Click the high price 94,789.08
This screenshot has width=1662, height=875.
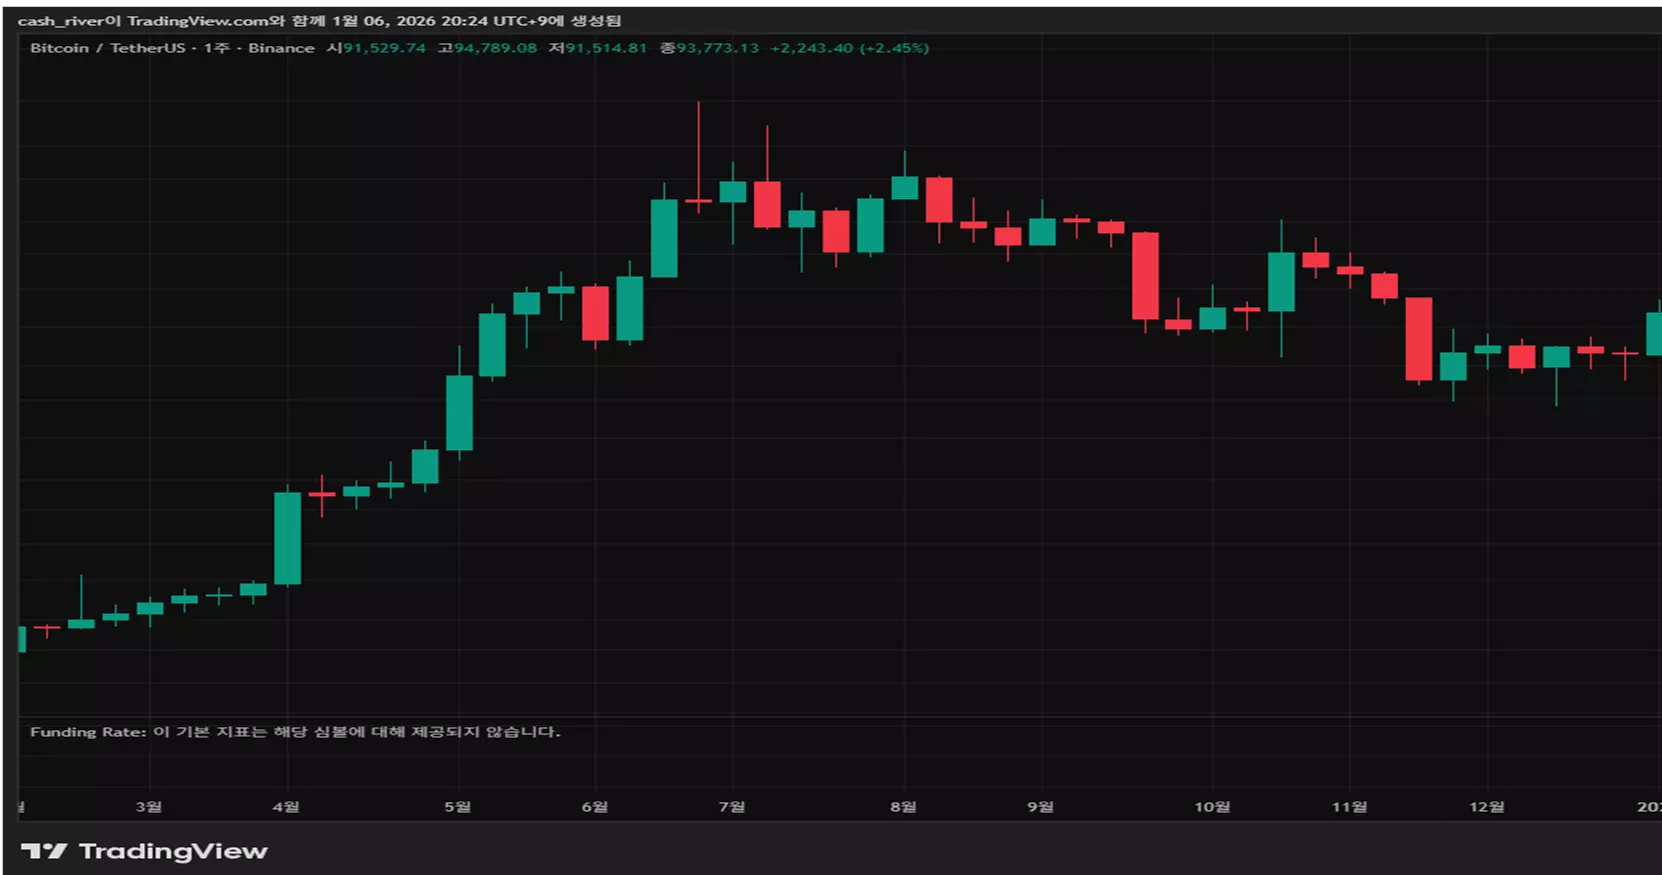495,48
